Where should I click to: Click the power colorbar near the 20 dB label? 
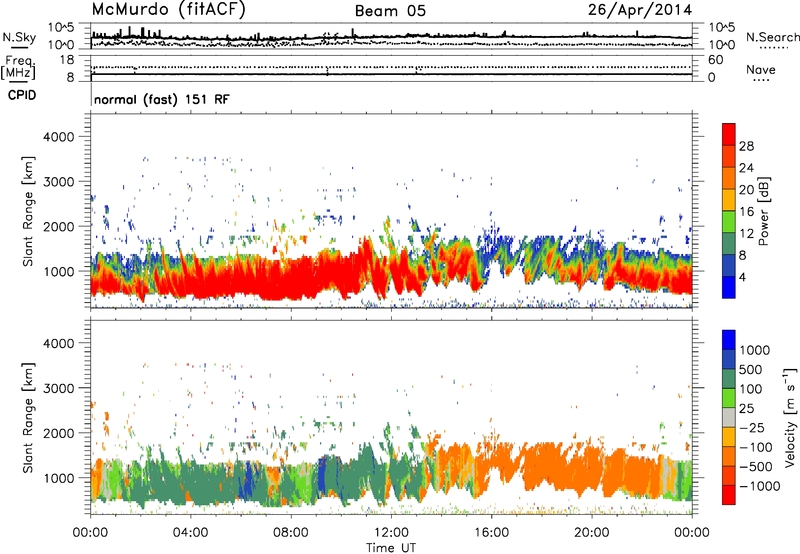[729, 189]
